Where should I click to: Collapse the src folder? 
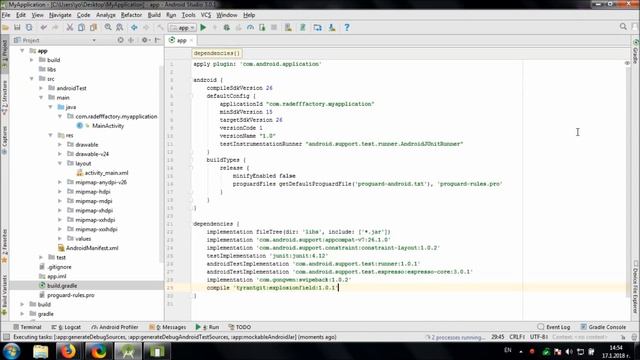click(32, 79)
